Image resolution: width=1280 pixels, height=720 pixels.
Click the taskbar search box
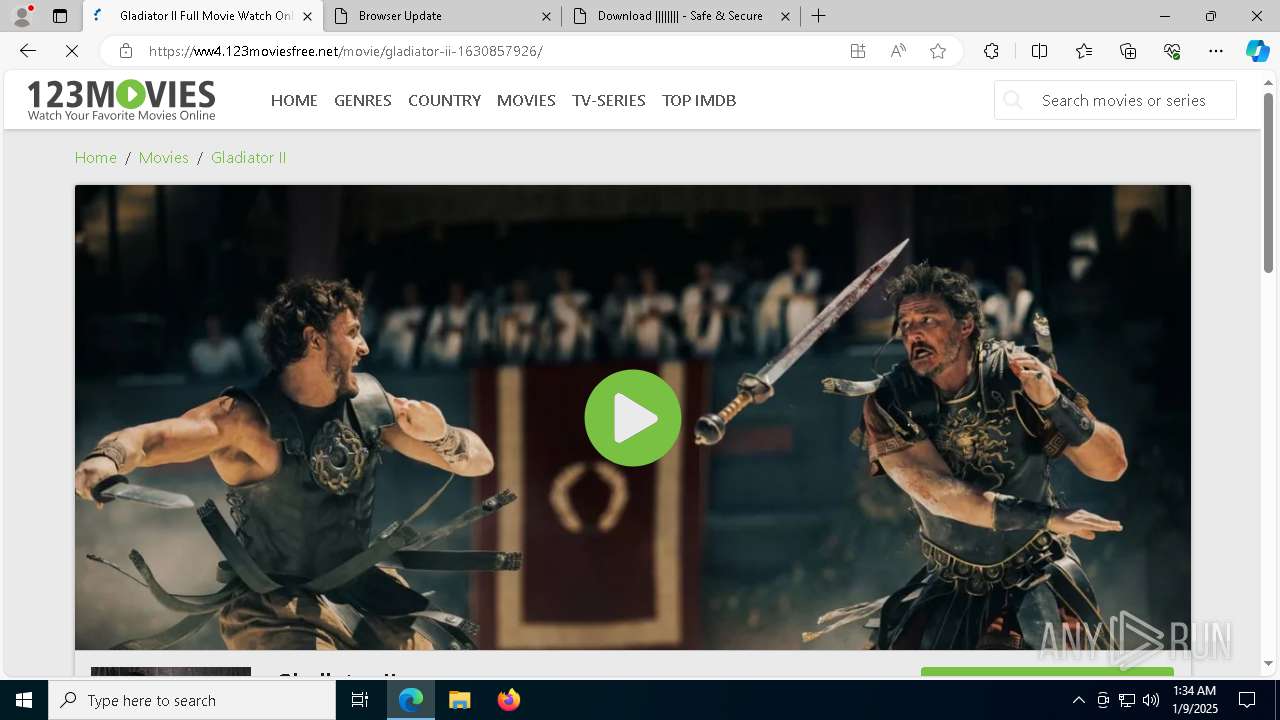click(x=192, y=700)
